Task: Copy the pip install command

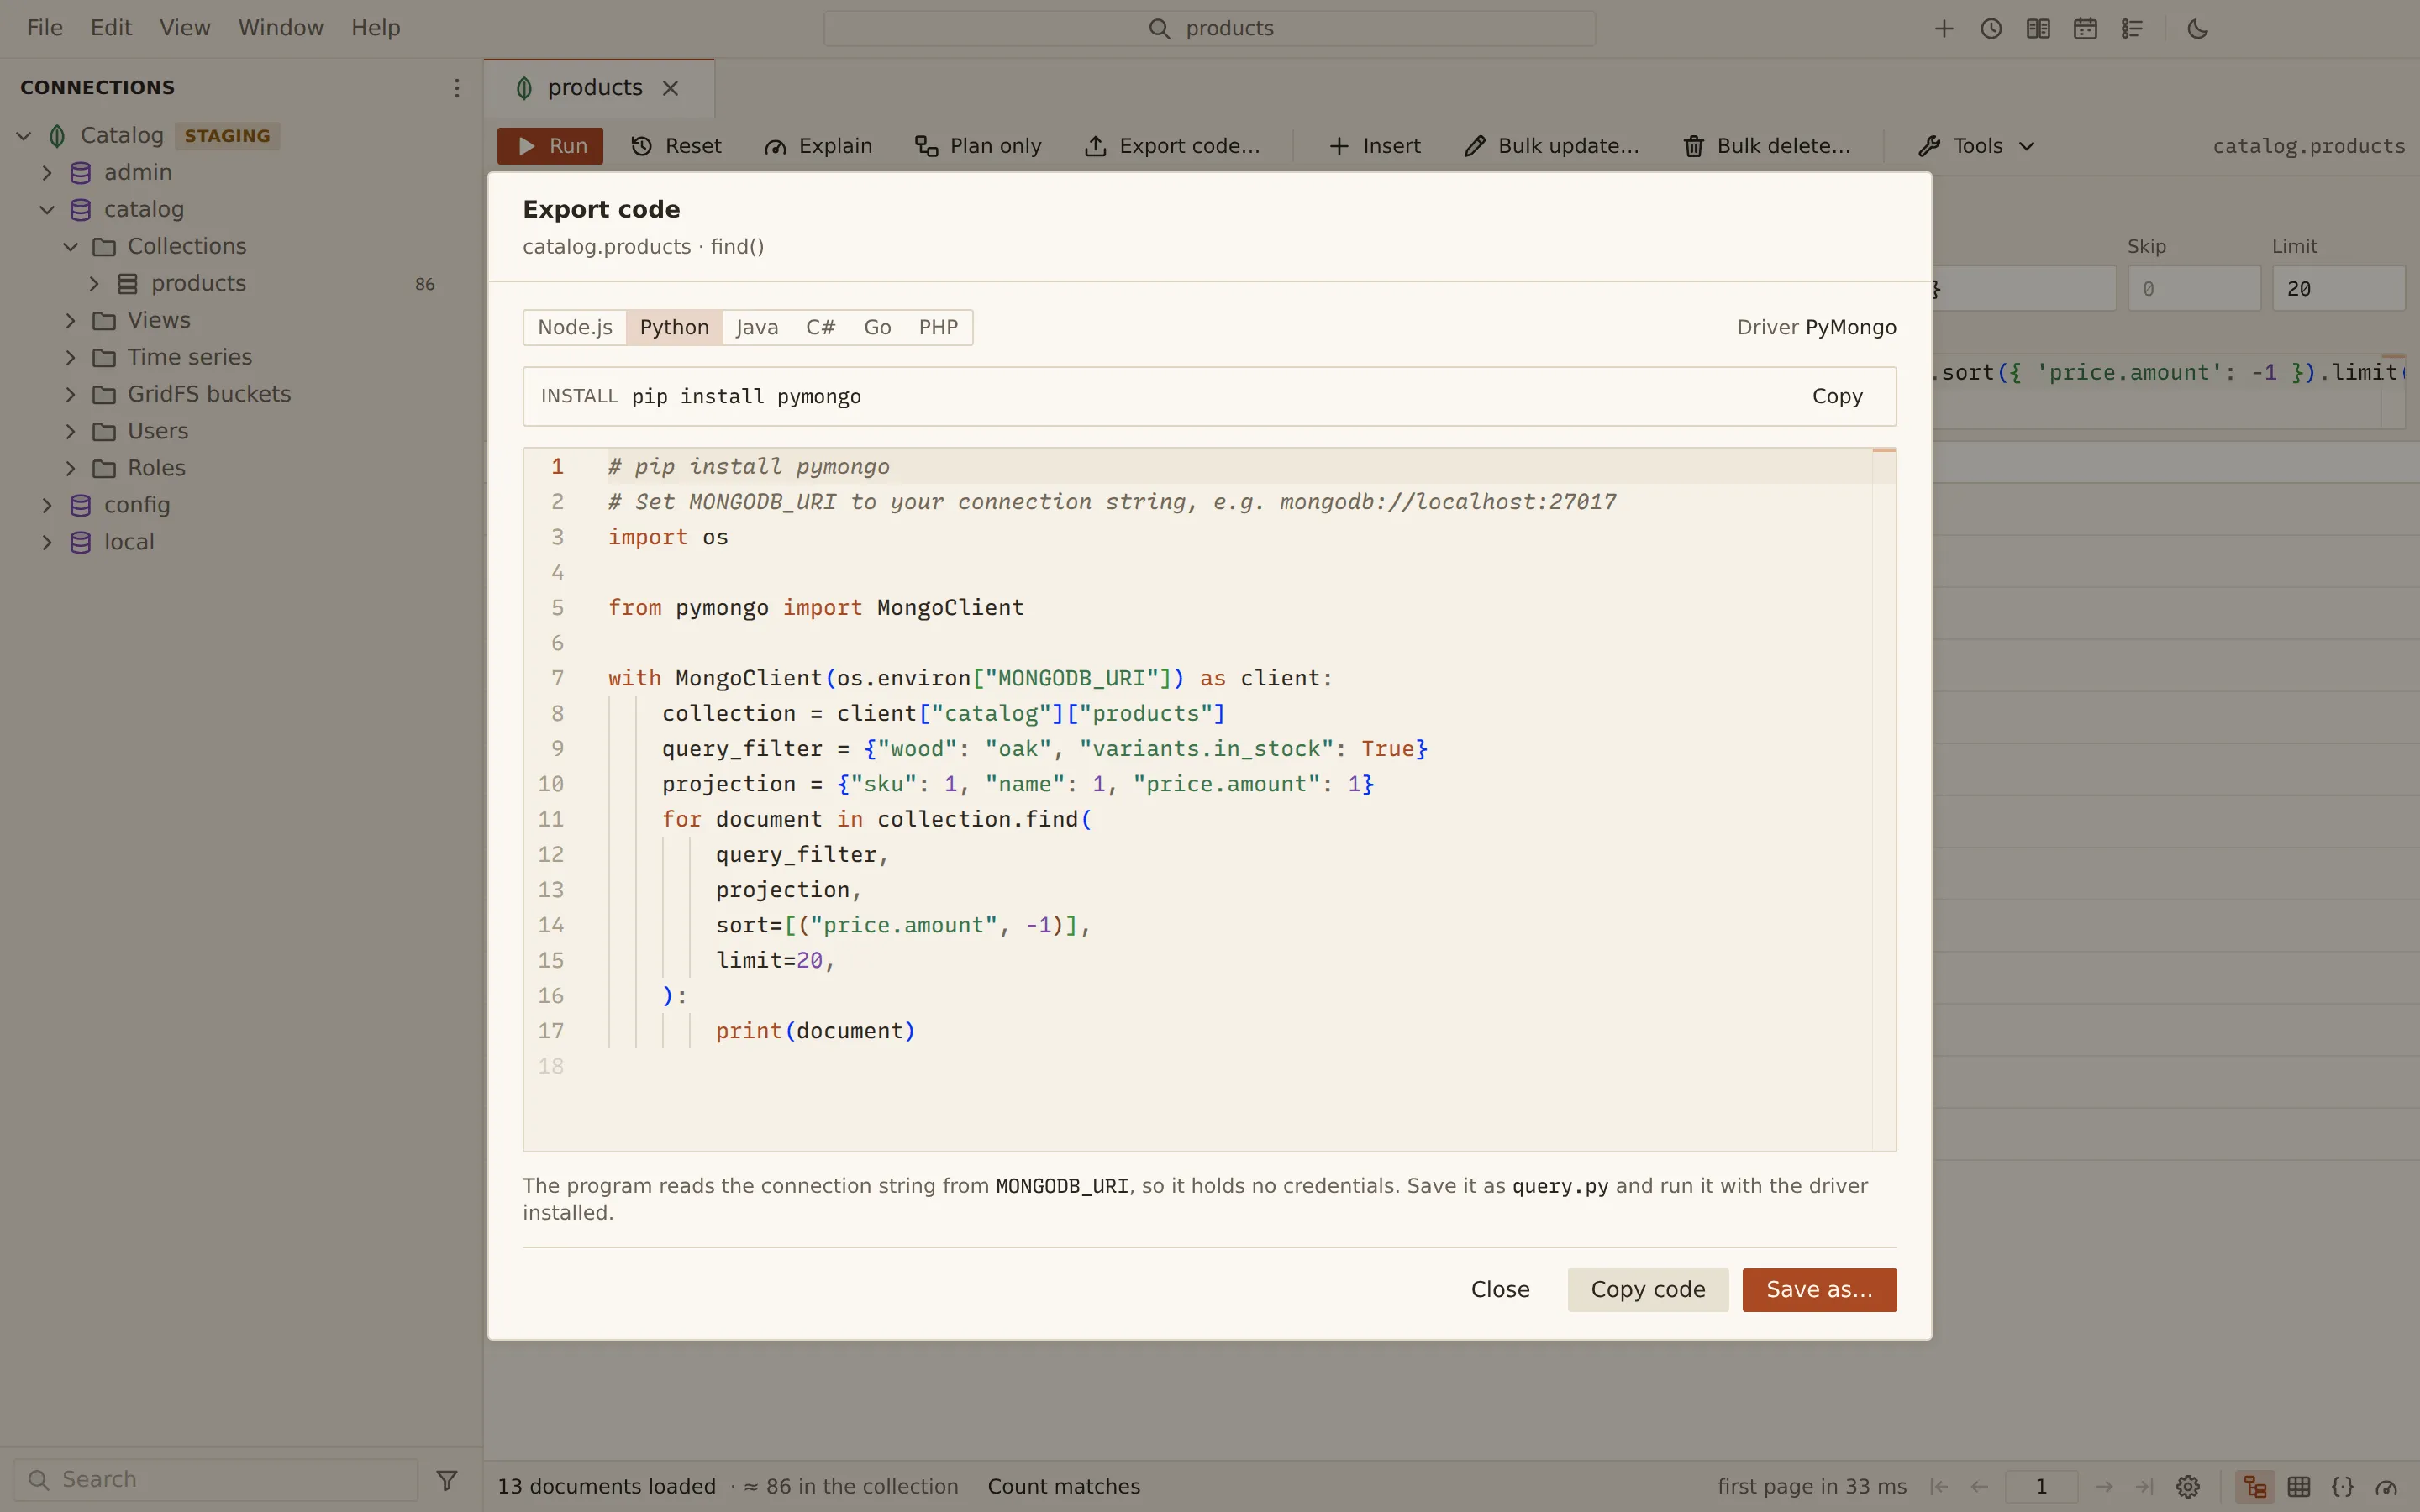Action: [1837, 397]
